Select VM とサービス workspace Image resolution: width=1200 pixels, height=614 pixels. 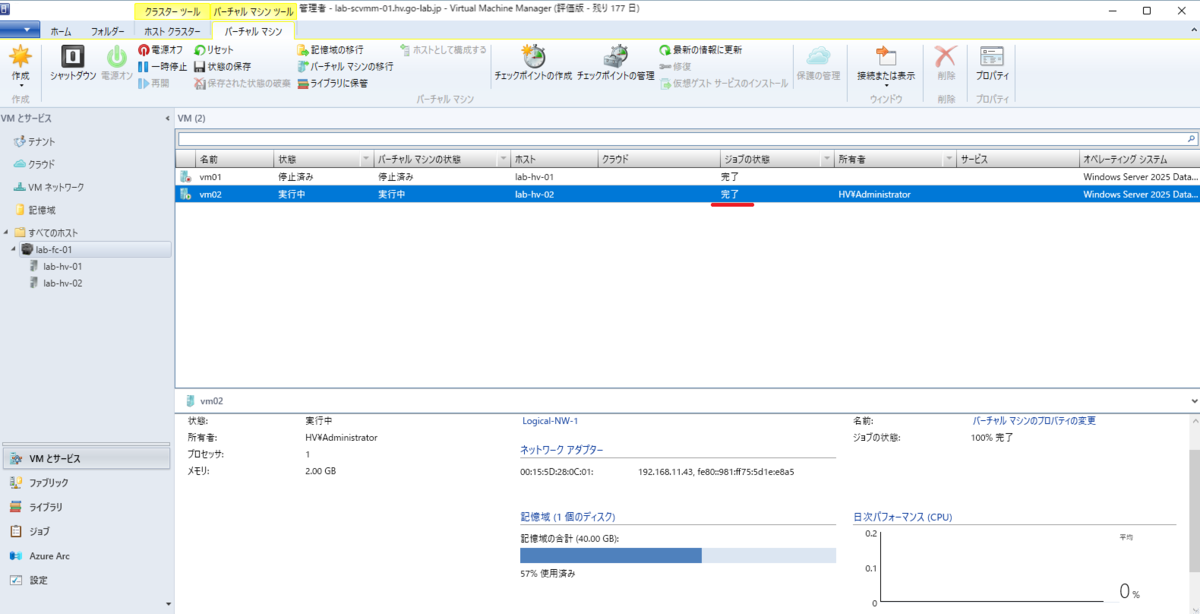pos(86,459)
